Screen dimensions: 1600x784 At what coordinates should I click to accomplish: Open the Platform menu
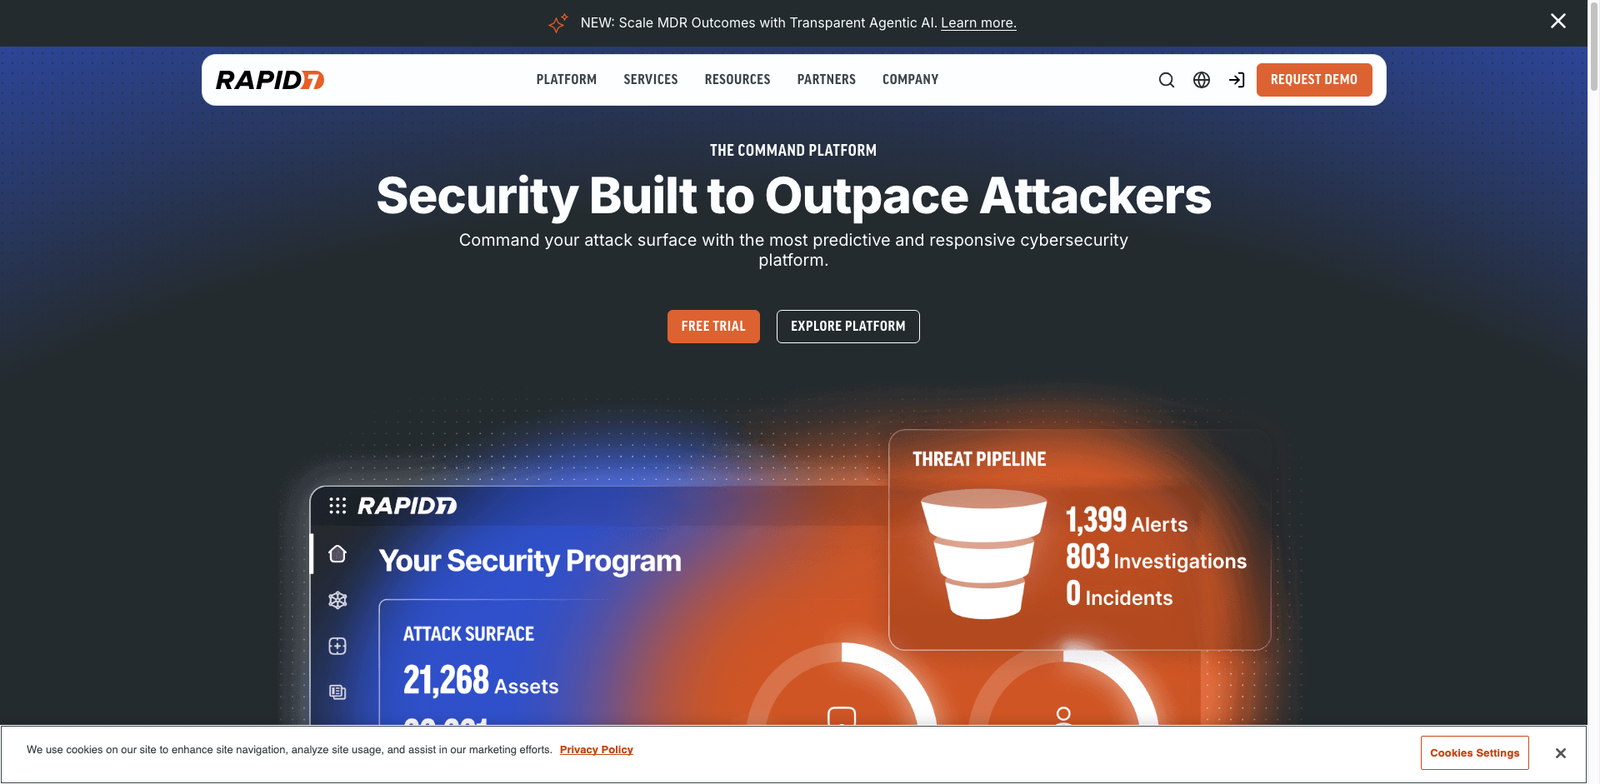click(x=566, y=79)
